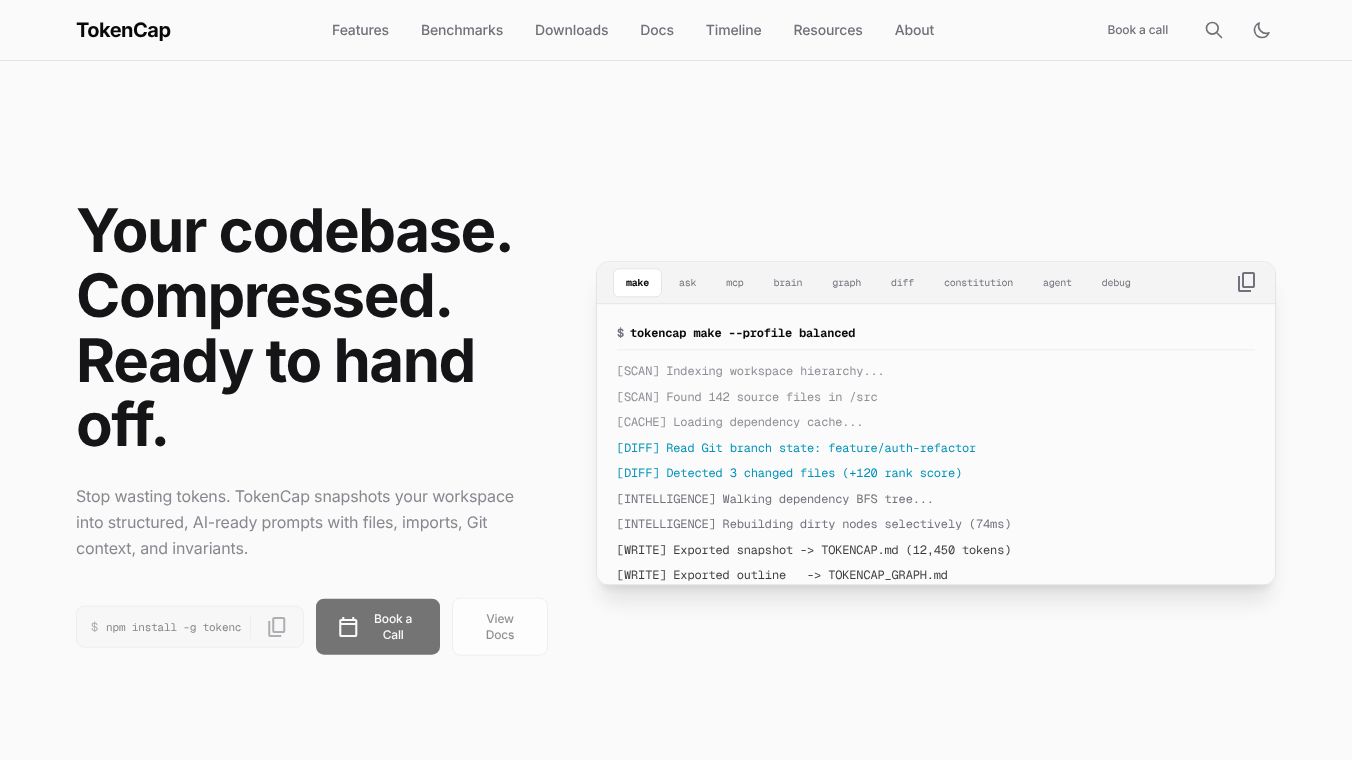The height and width of the screenshot is (760, 1352).
Task: Click the Exported outline TOKENCAP_GRAPH.md line
Action: click(782, 575)
